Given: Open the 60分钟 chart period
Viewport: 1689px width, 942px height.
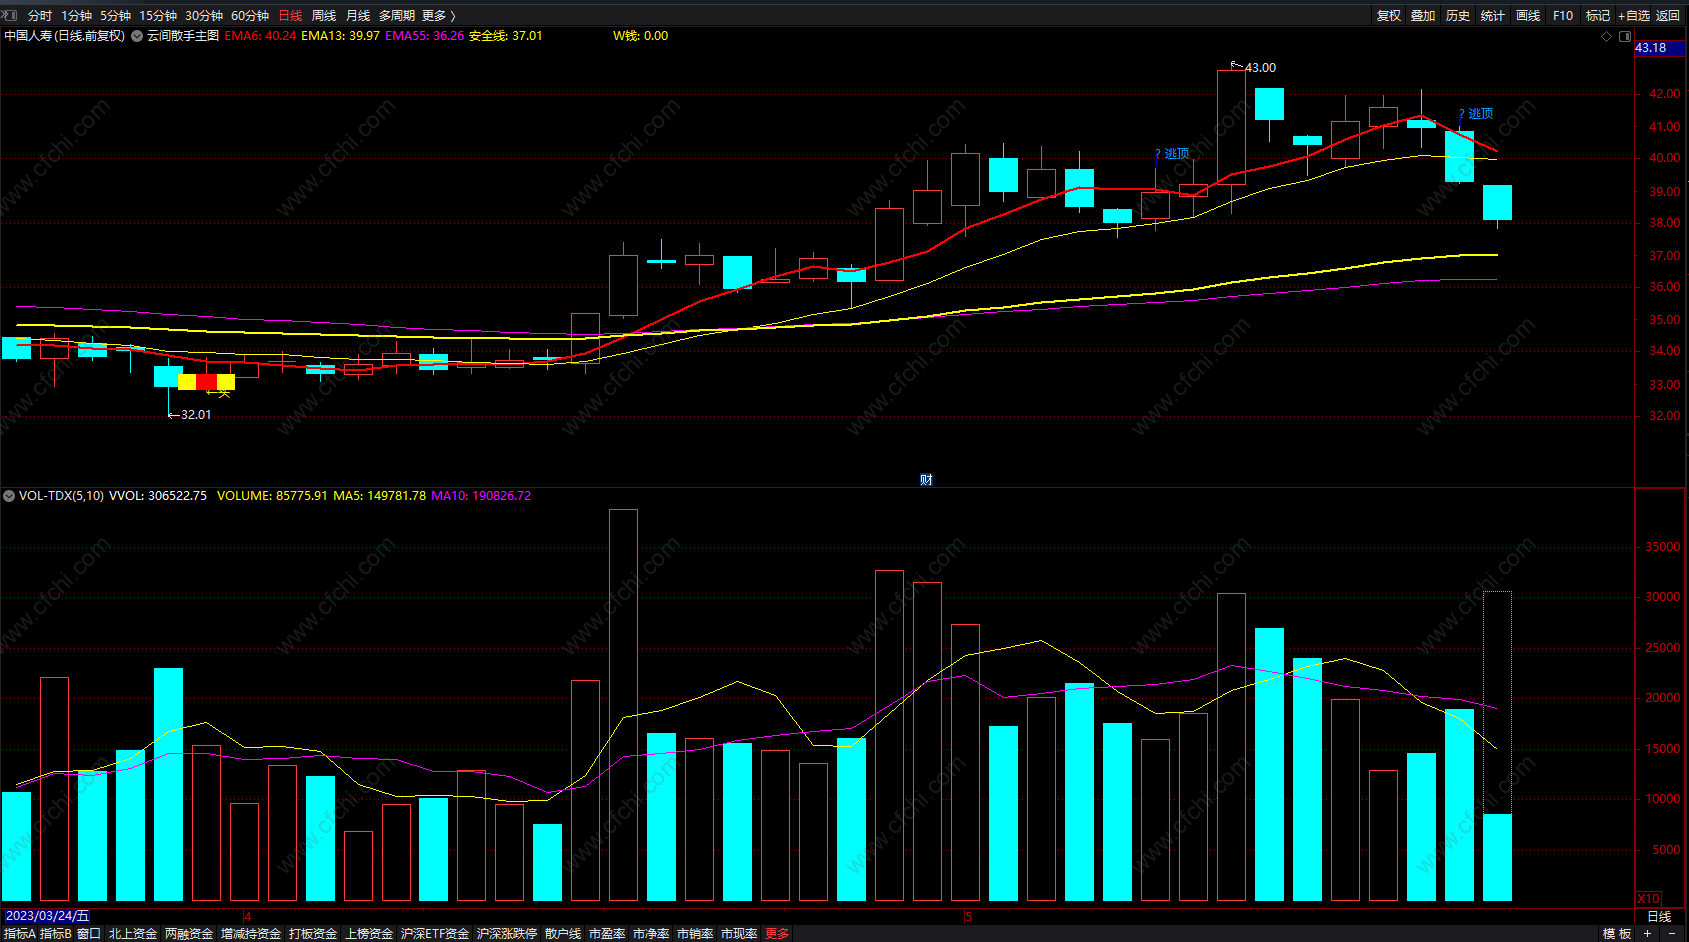Looking at the screenshot, I should click(x=250, y=16).
